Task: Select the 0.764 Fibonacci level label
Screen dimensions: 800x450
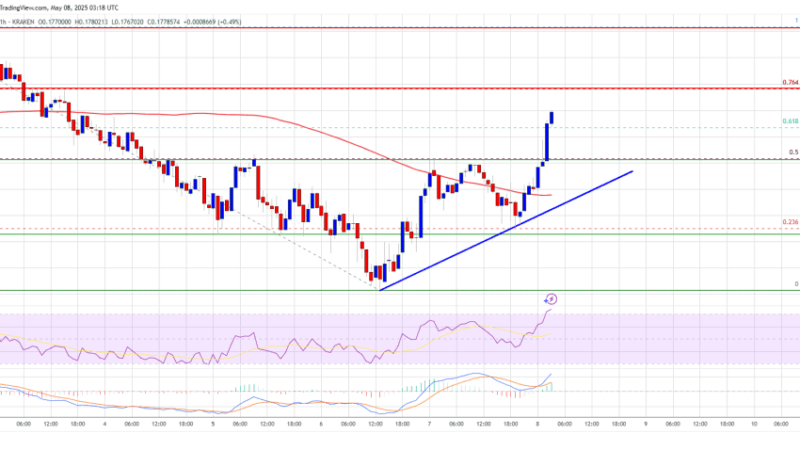Action: click(x=790, y=83)
